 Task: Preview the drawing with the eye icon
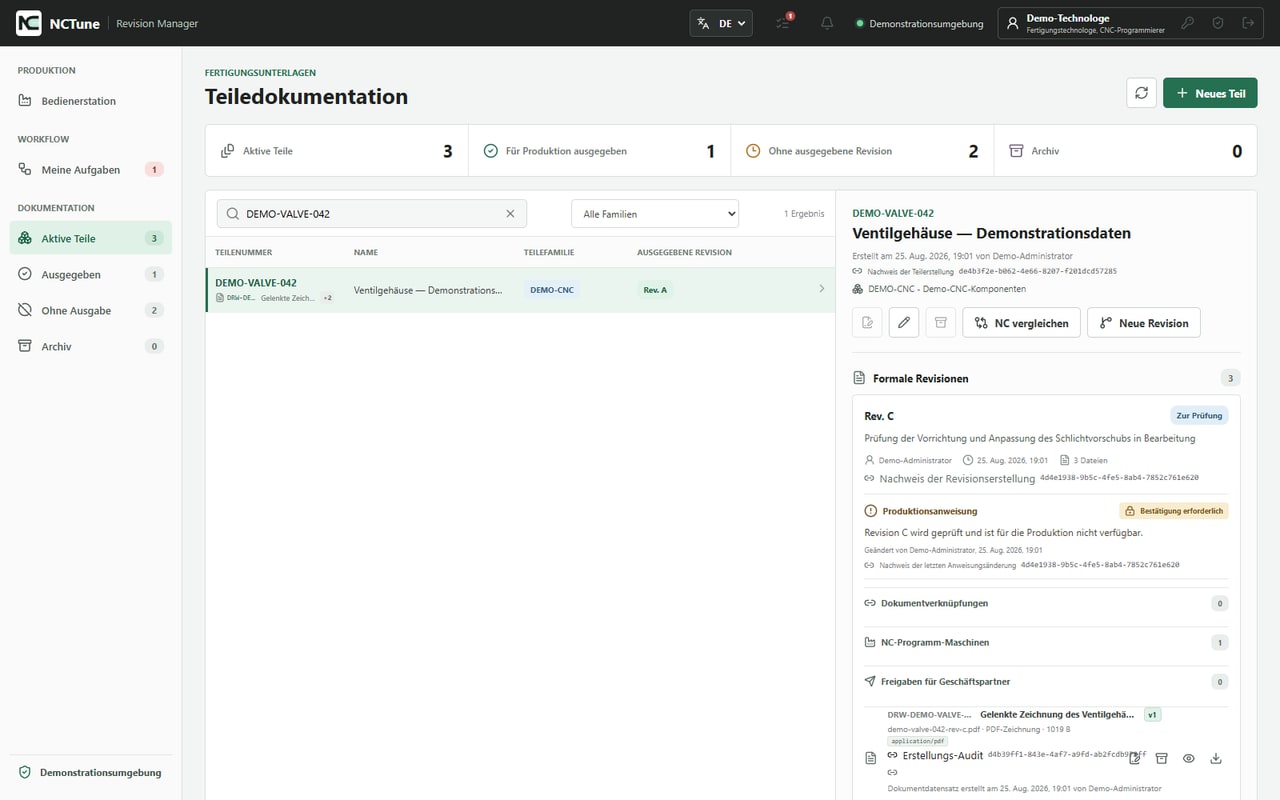point(1189,759)
